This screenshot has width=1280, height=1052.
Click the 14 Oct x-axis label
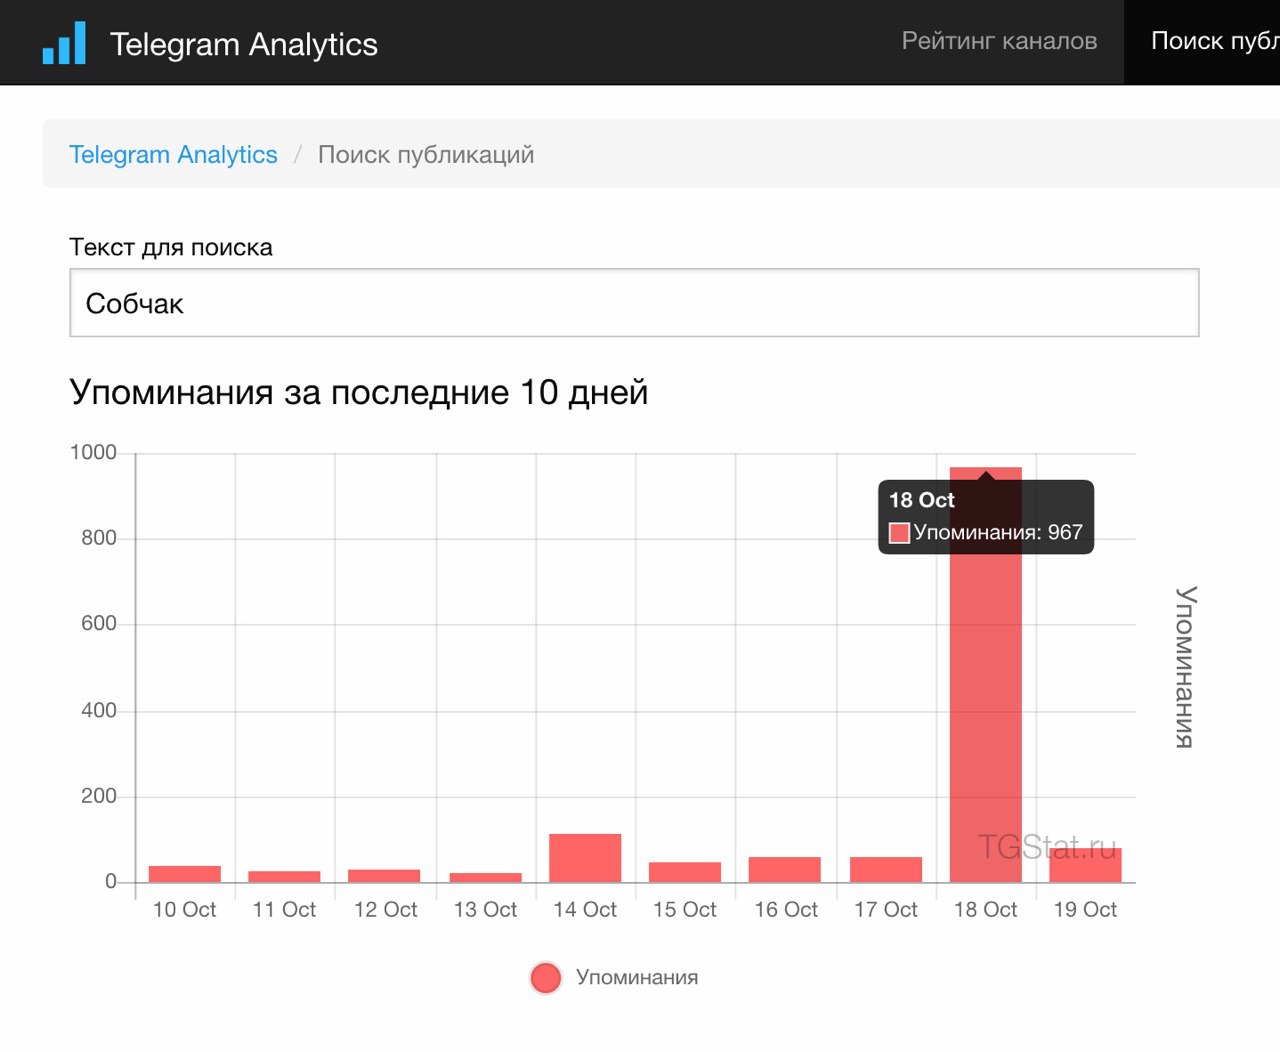[x=585, y=910]
